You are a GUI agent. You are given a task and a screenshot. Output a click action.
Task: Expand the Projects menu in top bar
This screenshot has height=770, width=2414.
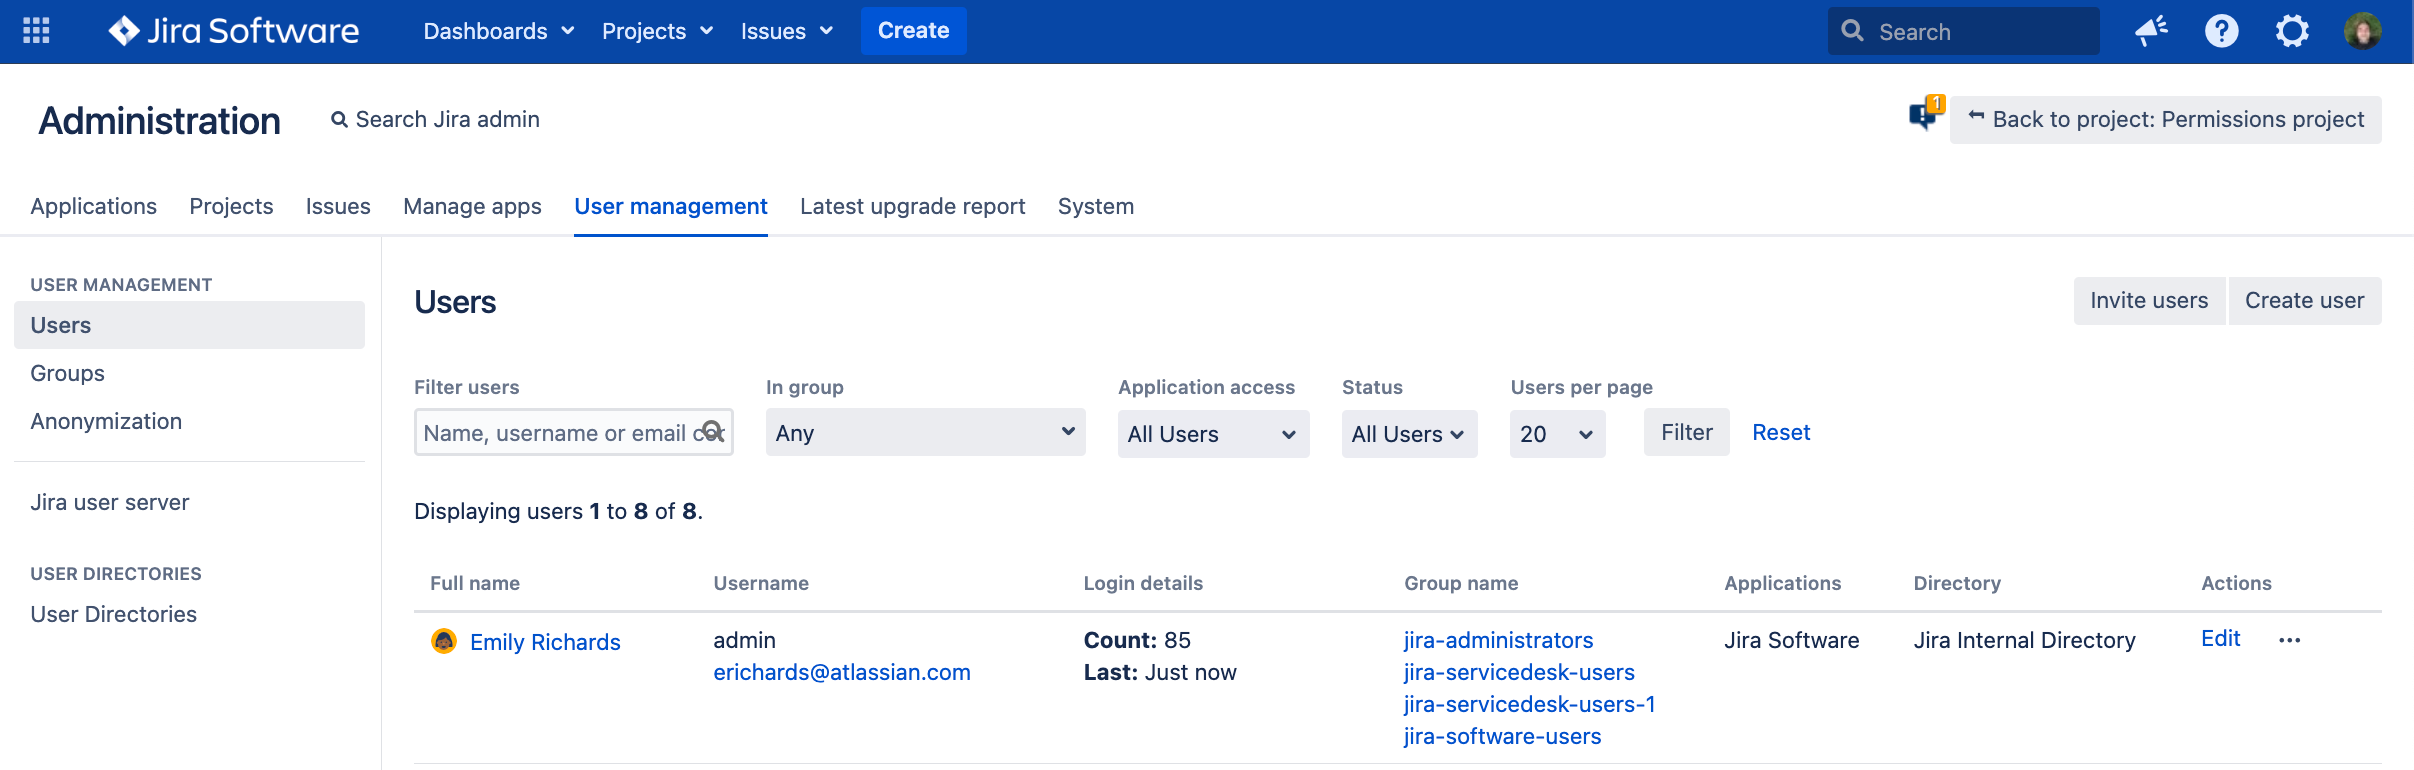657,31
